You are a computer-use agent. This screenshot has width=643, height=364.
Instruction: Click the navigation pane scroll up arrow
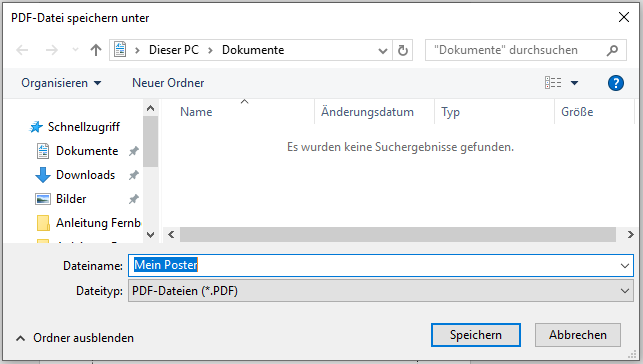click(x=150, y=108)
